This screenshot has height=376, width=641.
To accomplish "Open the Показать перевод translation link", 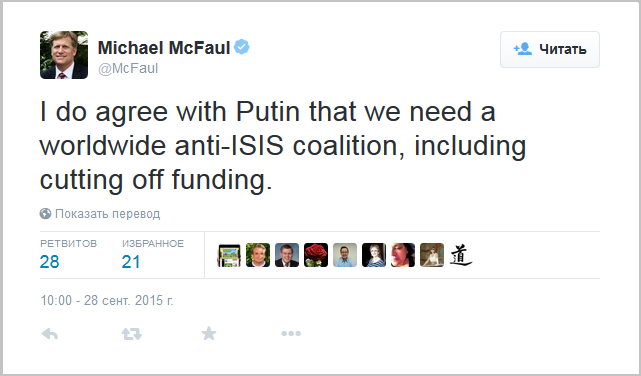I will point(108,214).
